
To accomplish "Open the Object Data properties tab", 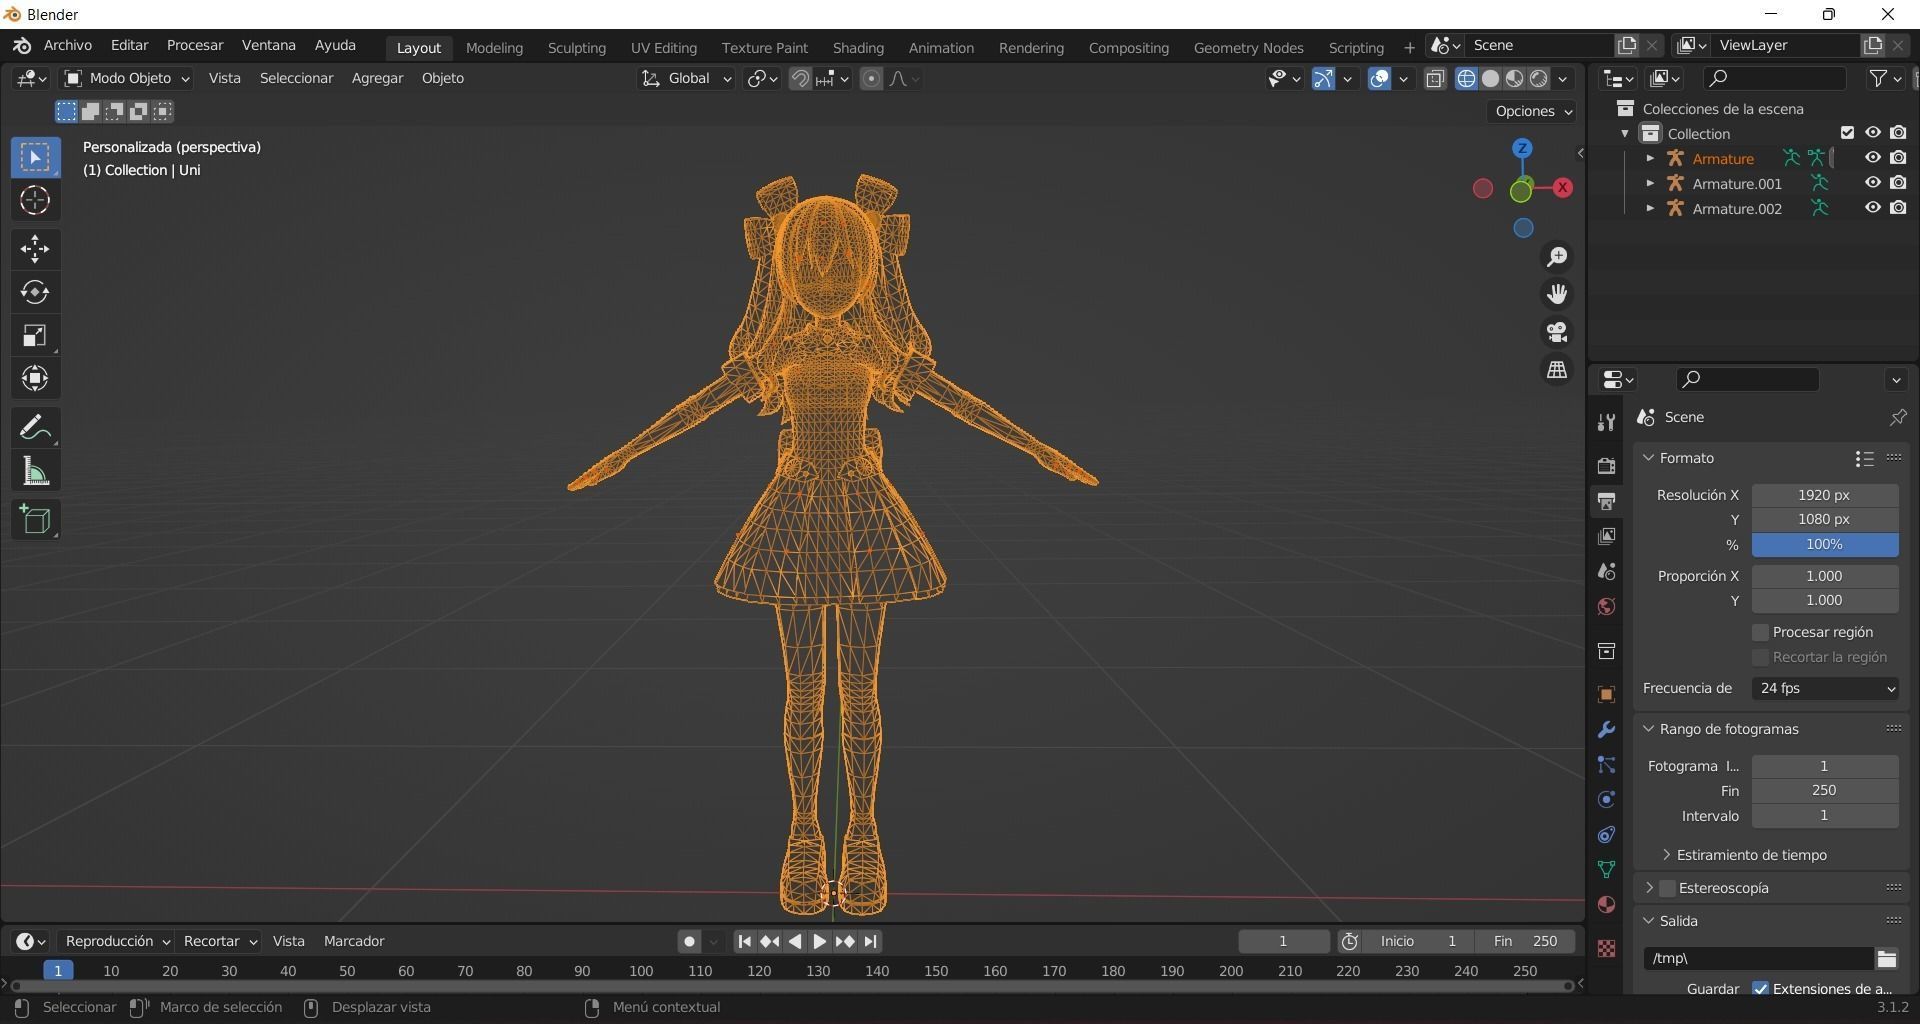I will click(x=1606, y=870).
